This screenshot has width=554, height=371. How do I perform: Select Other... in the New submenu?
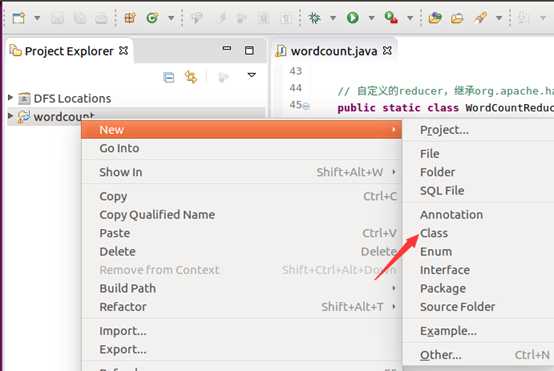point(479,355)
